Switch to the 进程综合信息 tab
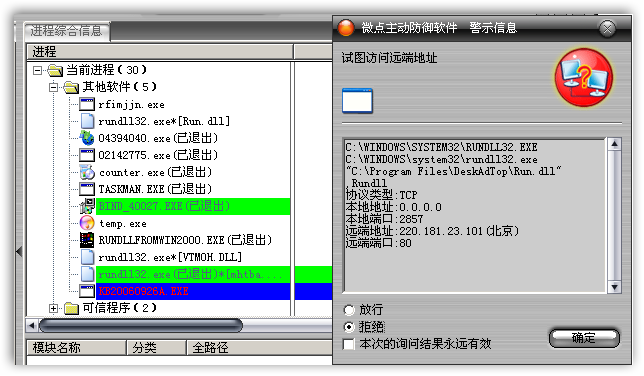 pyautogui.click(x=66, y=31)
